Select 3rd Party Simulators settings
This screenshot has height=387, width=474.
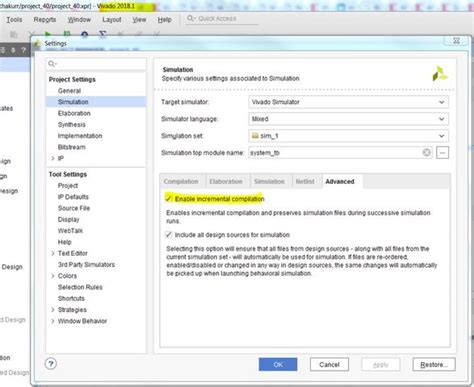86,265
